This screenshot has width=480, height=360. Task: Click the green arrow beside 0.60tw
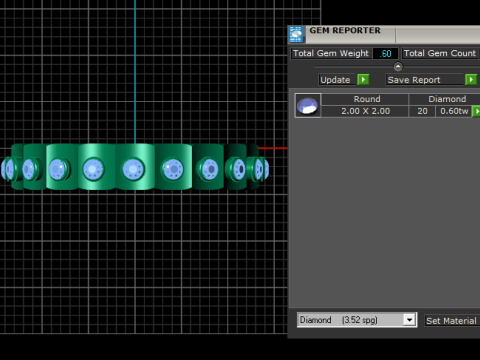(x=476, y=111)
